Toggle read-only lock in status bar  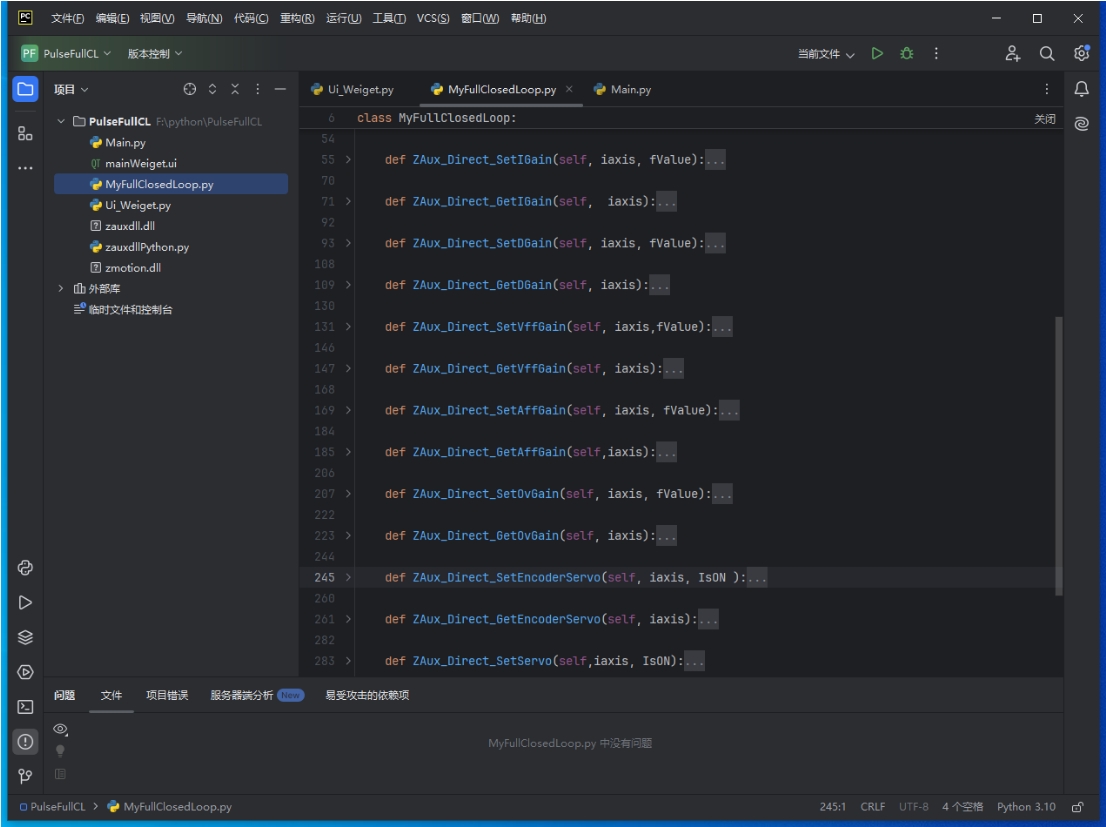[x=1077, y=807]
